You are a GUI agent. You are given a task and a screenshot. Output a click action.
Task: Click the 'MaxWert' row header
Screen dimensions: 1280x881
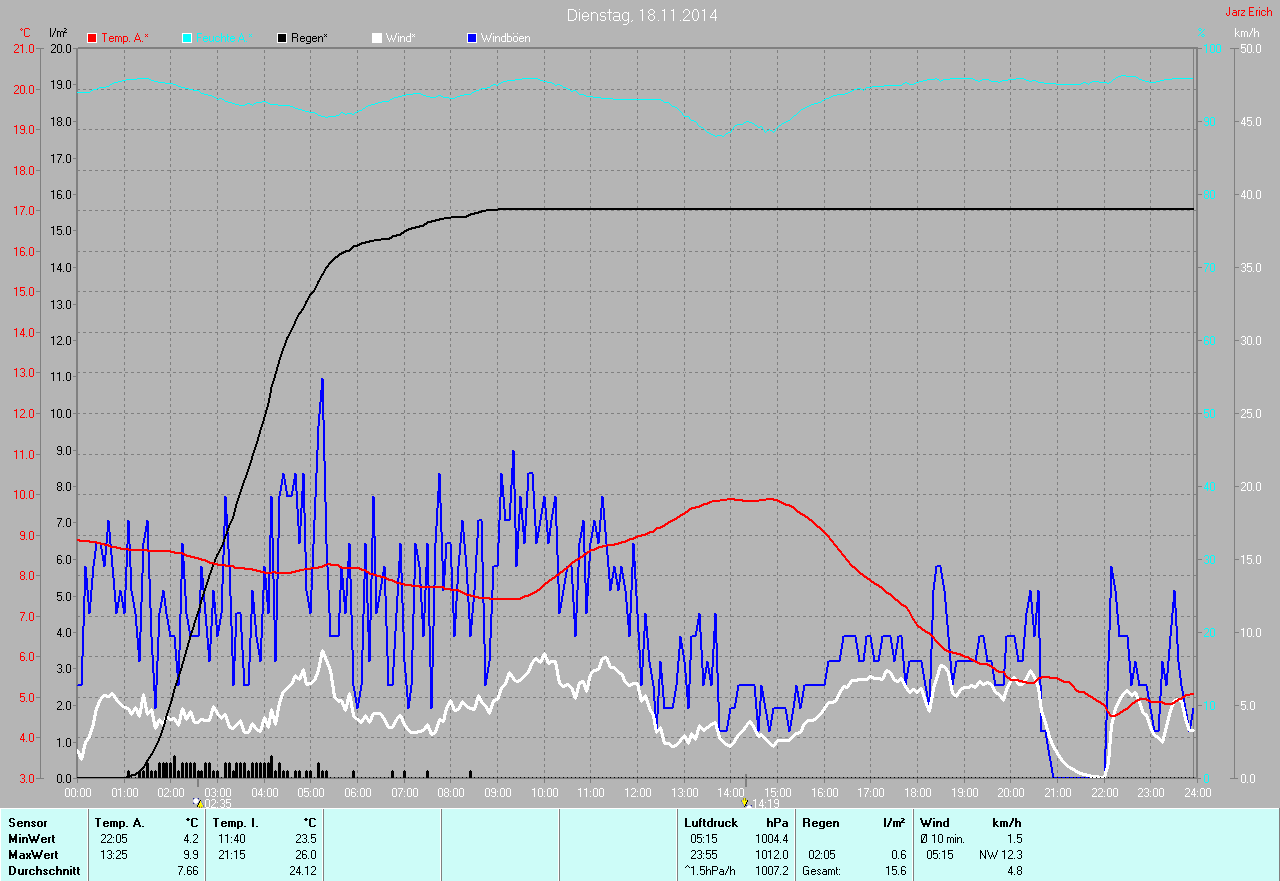coord(33,854)
